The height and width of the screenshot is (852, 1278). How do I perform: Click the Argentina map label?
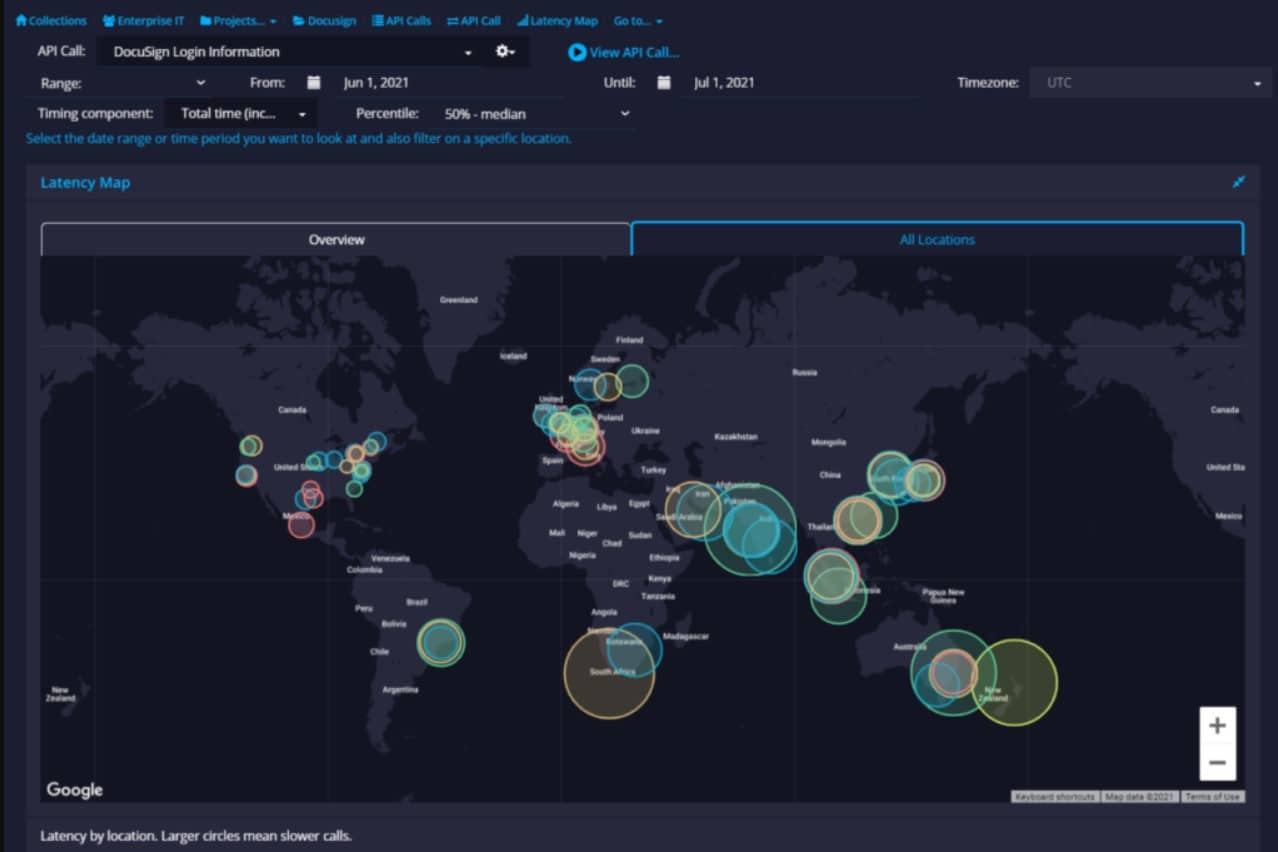point(400,690)
